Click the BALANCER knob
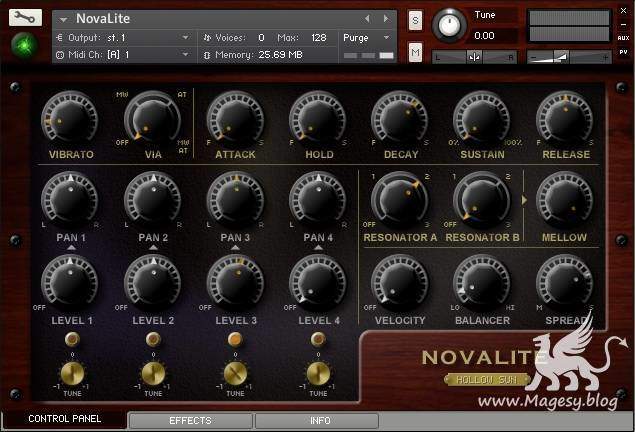The height and width of the screenshot is (432, 635). 482,283
